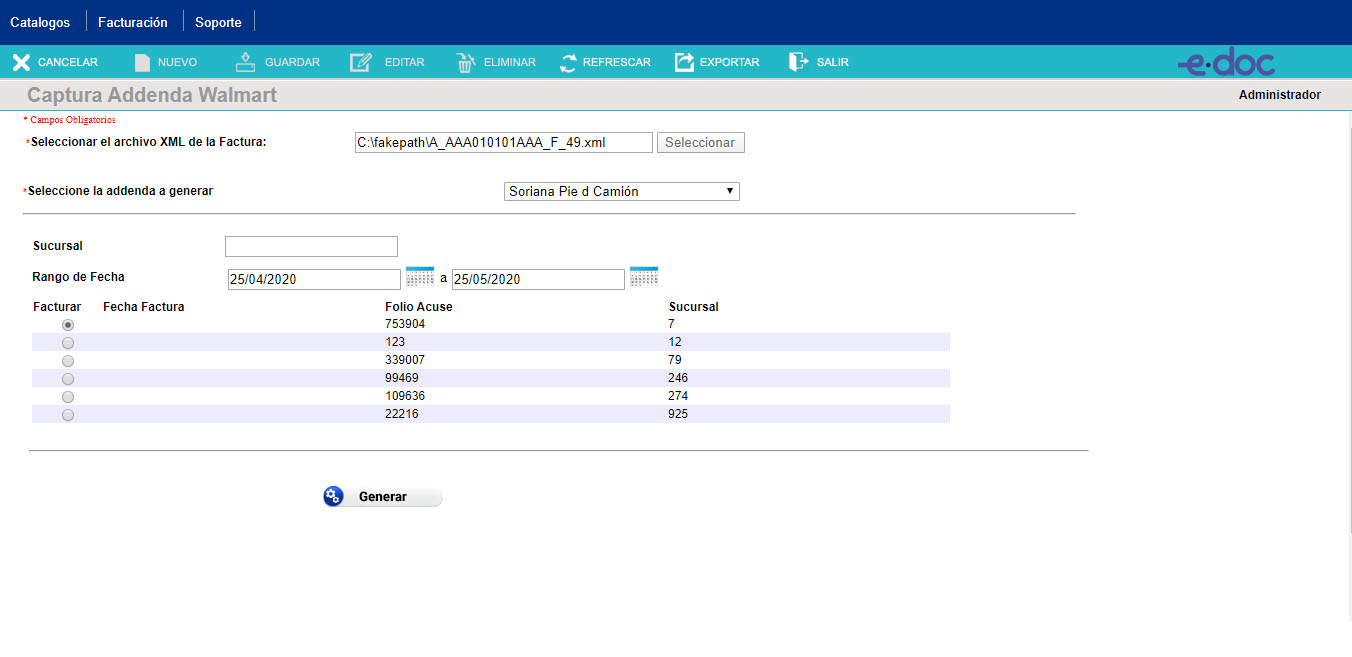
Task: Click the XML file path field
Action: pyautogui.click(x=503, y=142)
